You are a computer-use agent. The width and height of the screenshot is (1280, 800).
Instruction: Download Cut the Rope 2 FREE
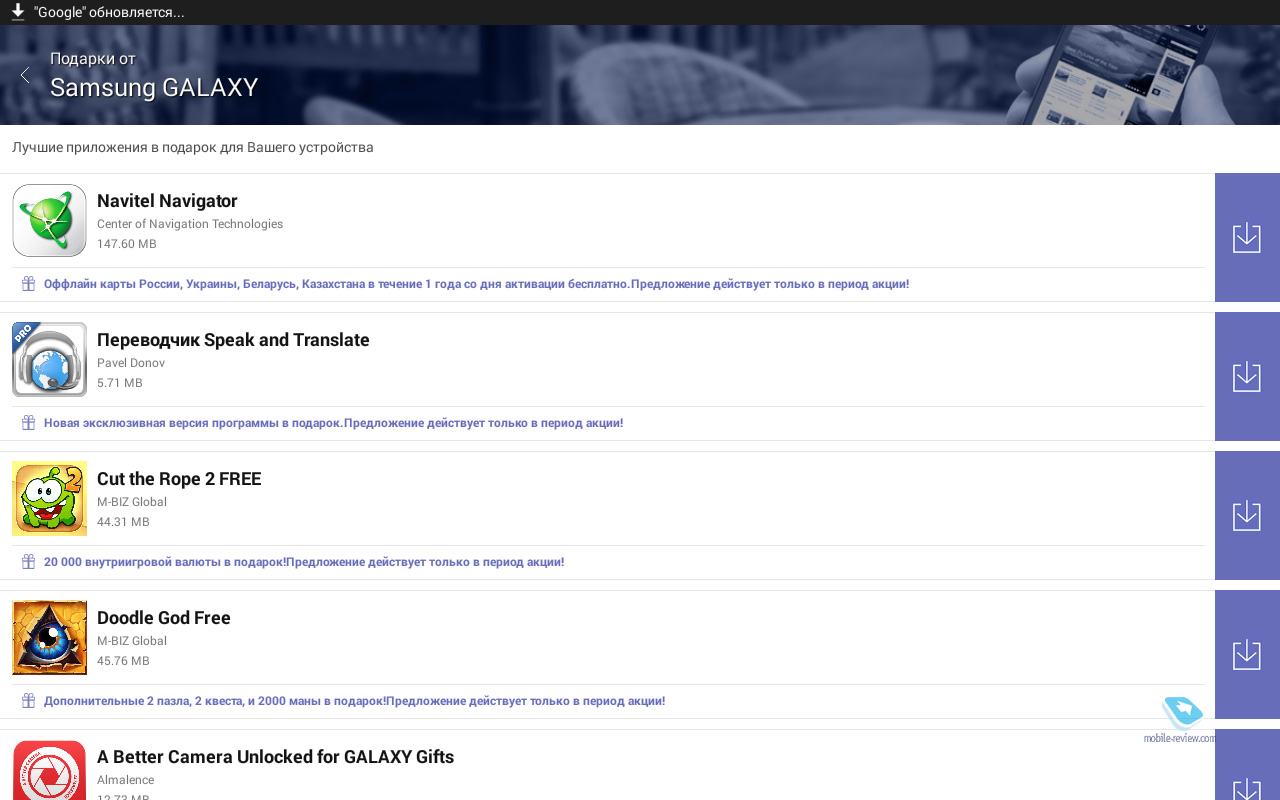[1247, 515]
